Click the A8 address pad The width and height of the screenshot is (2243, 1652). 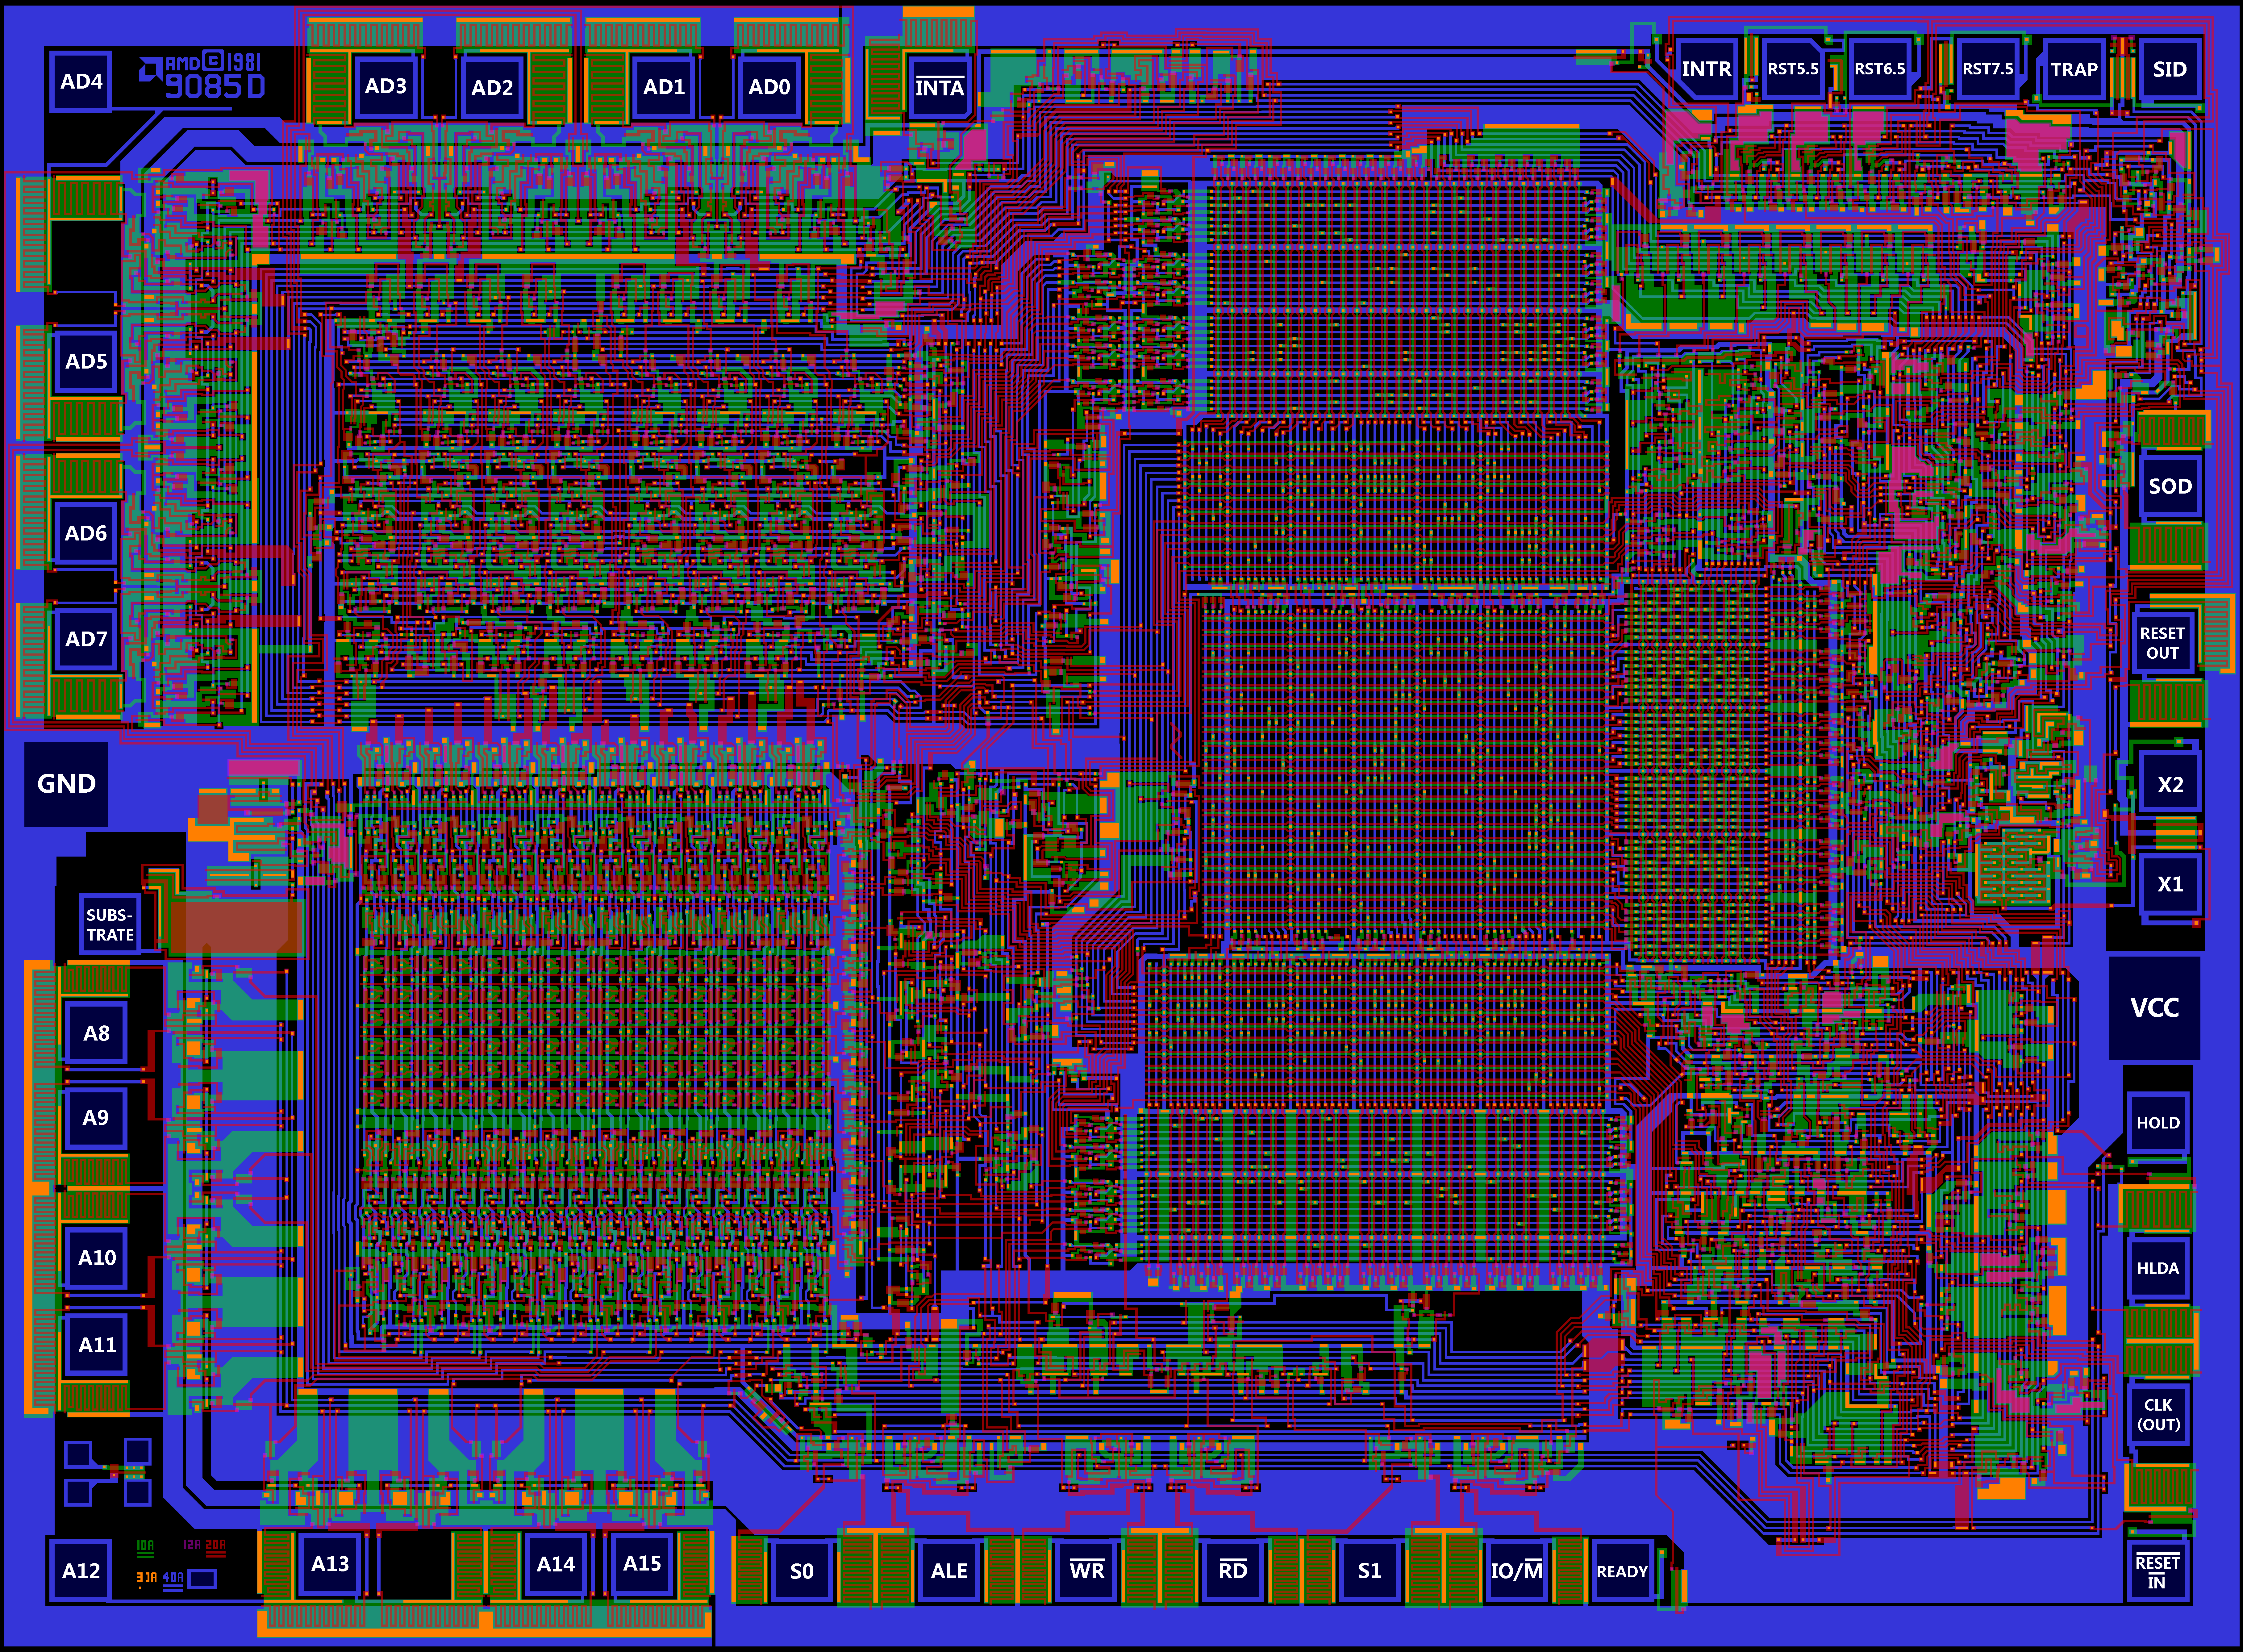[x=96, y=1033]
